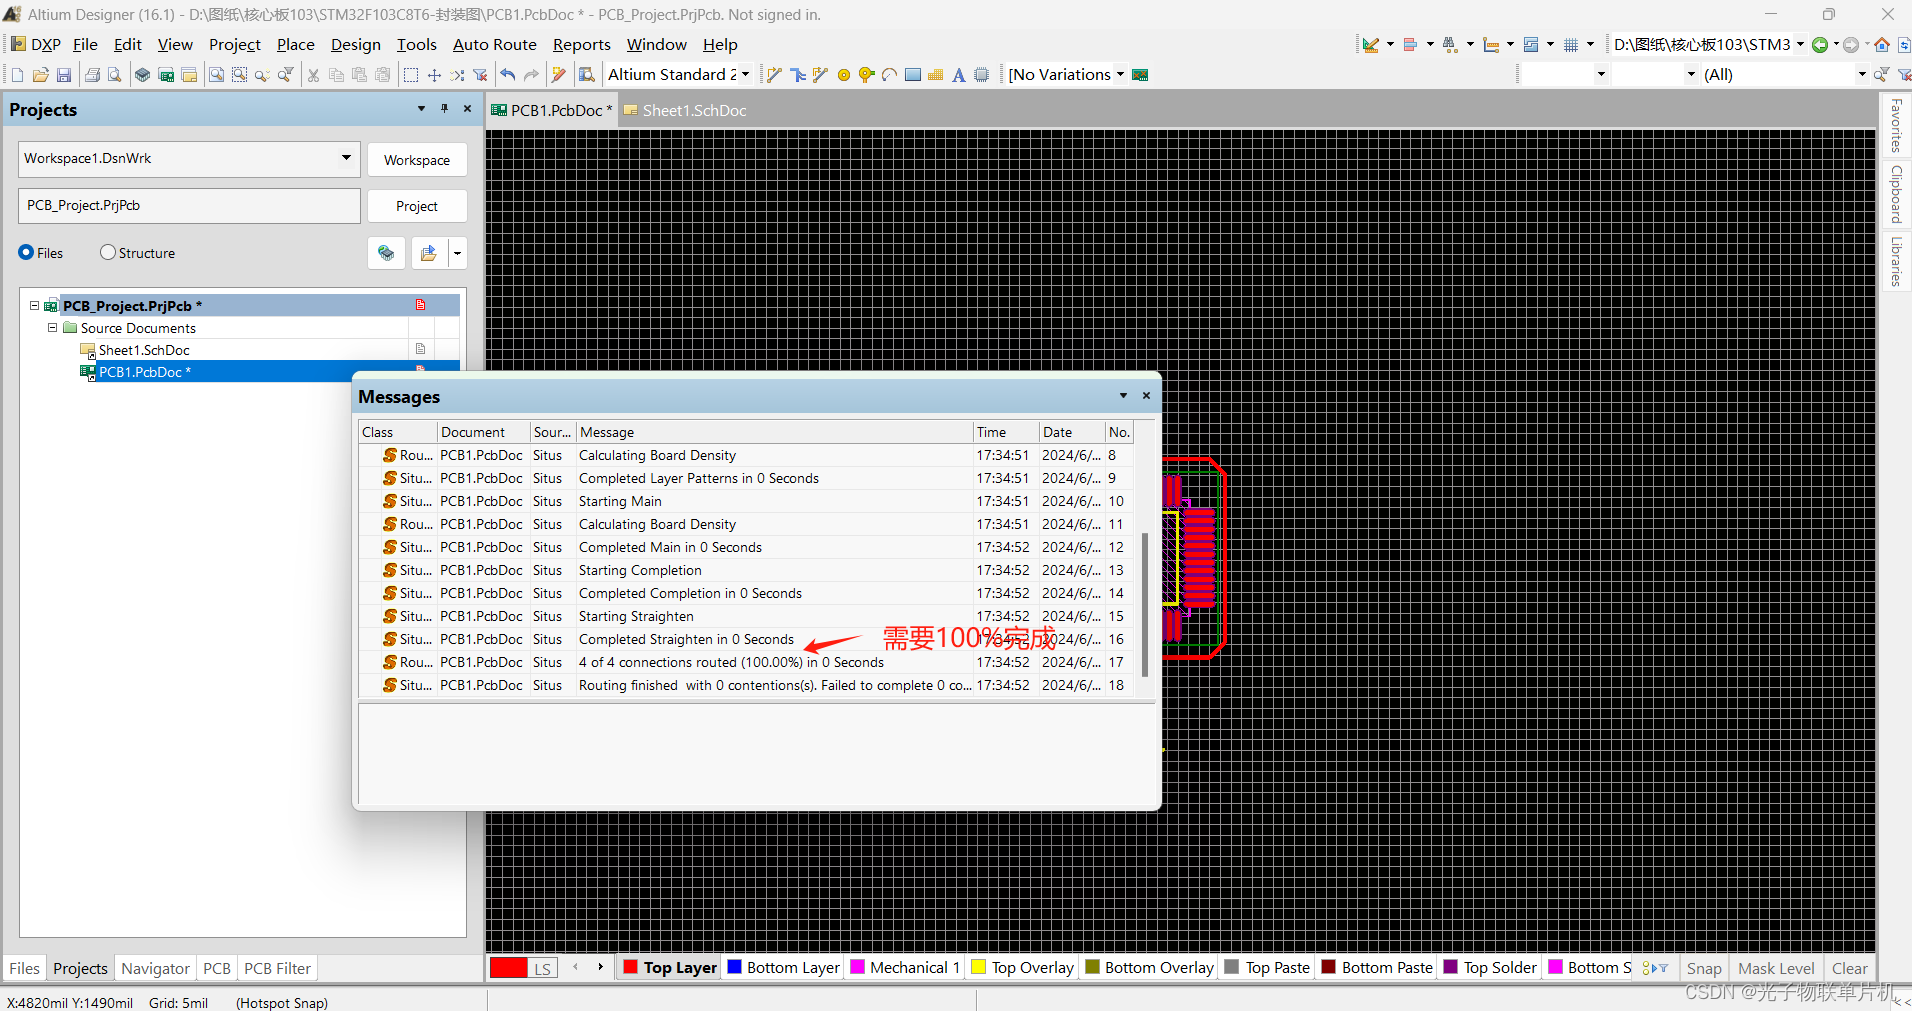Click the Project button
The image size is (1912, 1011).
point(417,206)
